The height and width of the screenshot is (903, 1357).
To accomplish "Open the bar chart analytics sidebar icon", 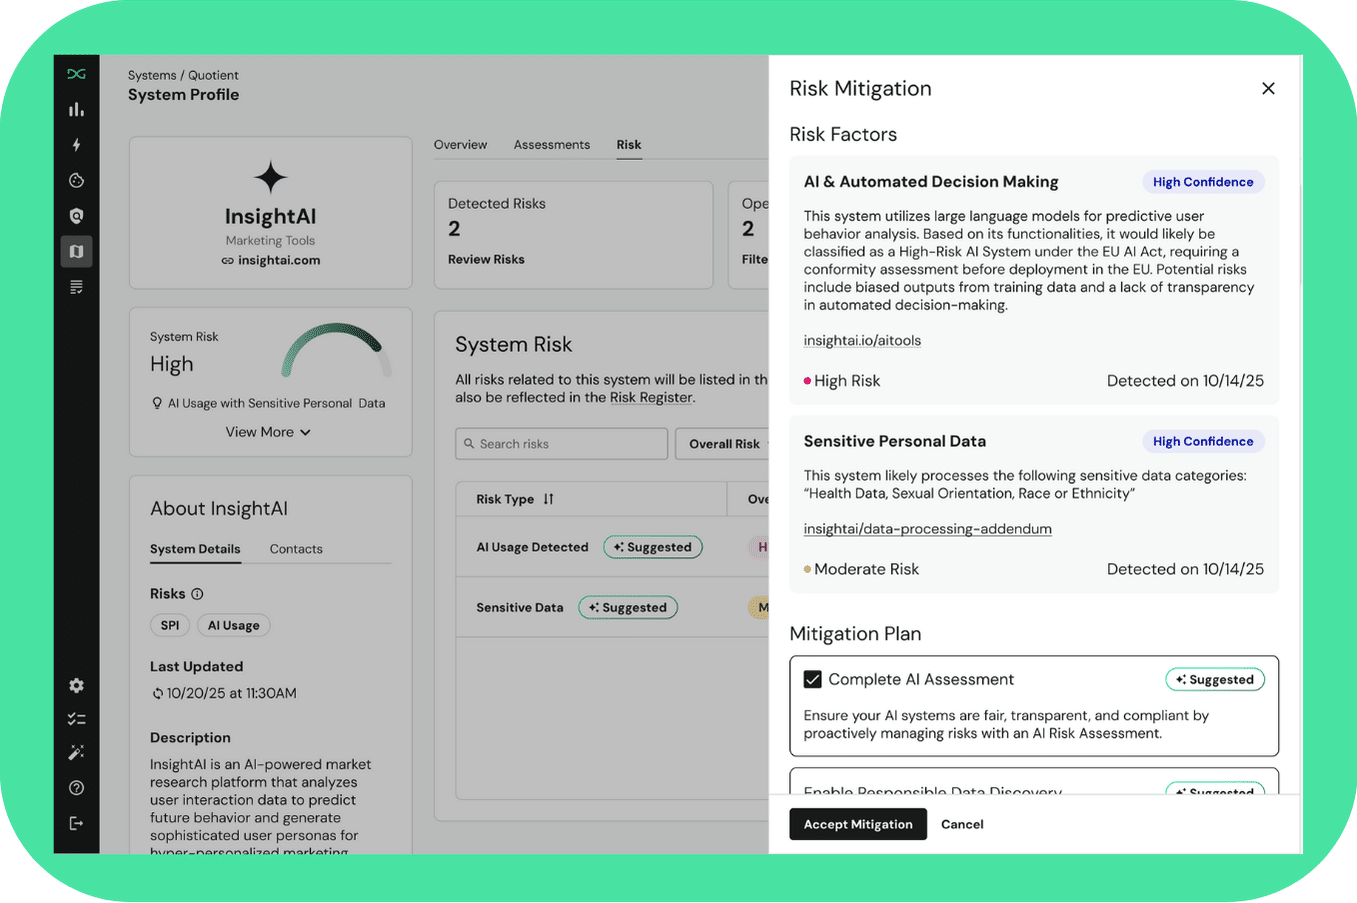I will (x=76, y=110).
